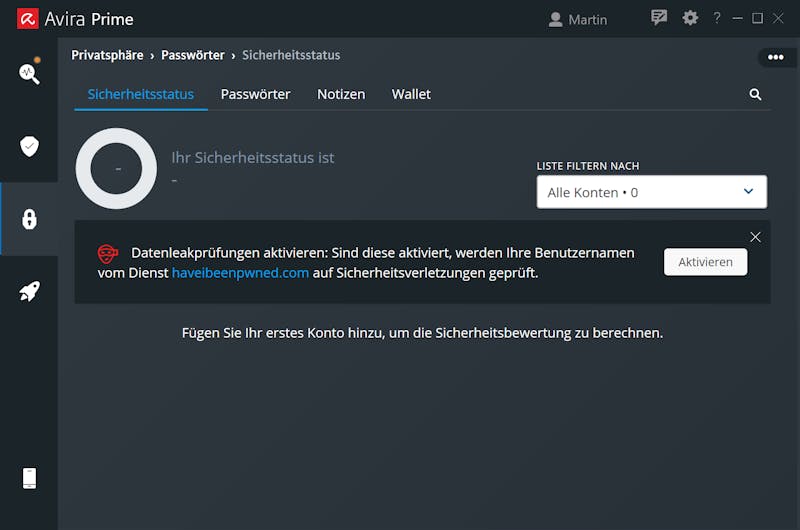Image resolution: width=800 pixels, height=530 pixels.
Task: Select the Privacy padlock sidebar icon
Action: (29, 219)
